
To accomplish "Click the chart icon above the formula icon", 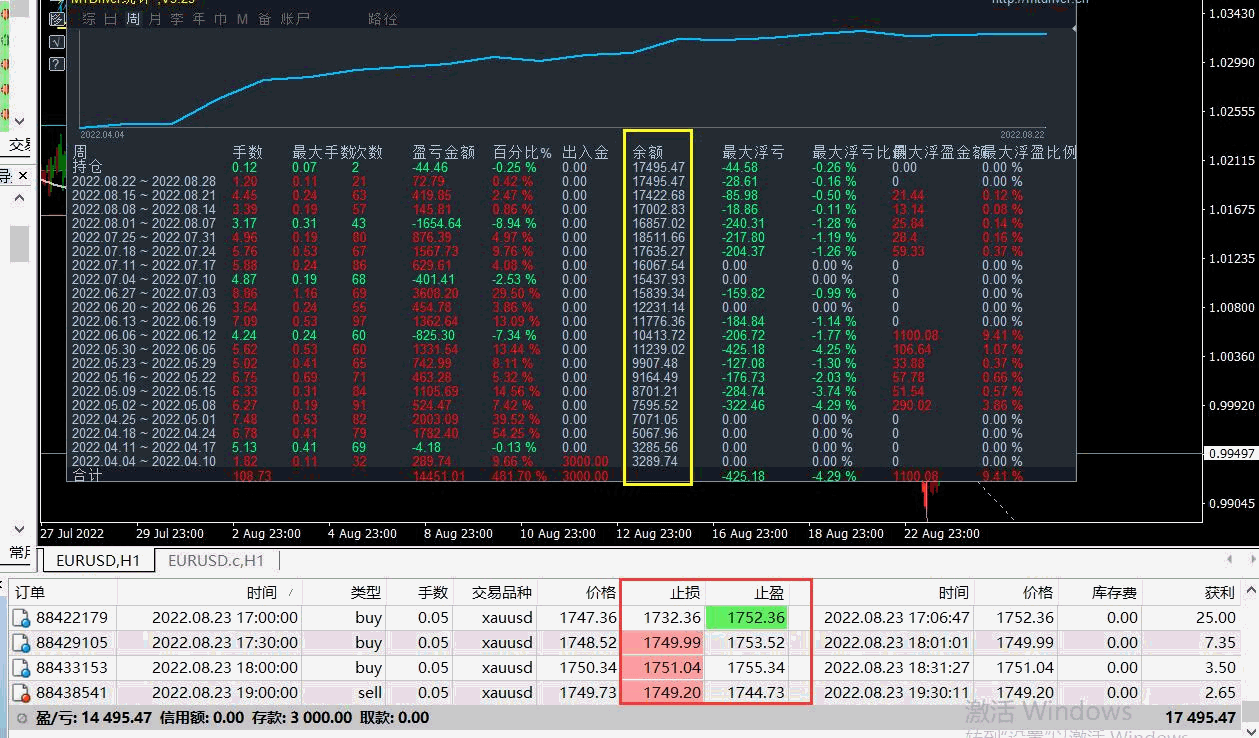I will pyautogui.click(x=56, y=19).
